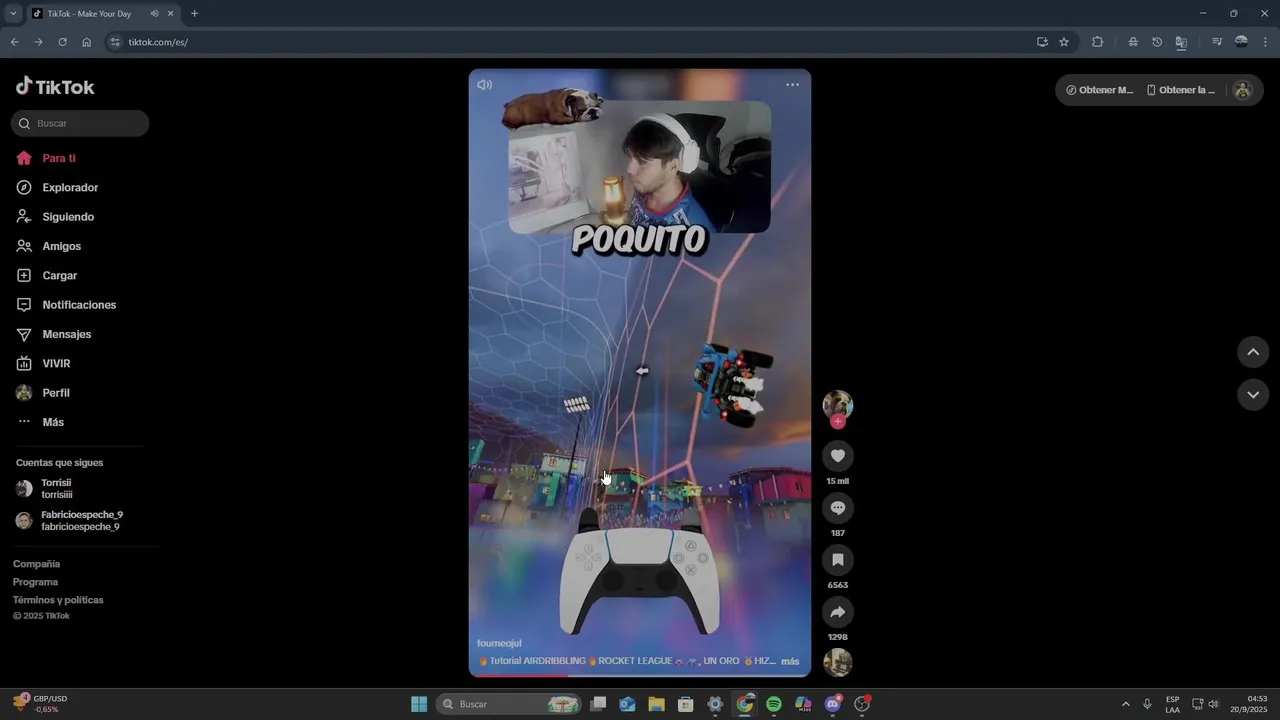The width and height of the screenshot is (1280, 720).
Task: Reload the page with refresh icon
Action: pos(62,42)
